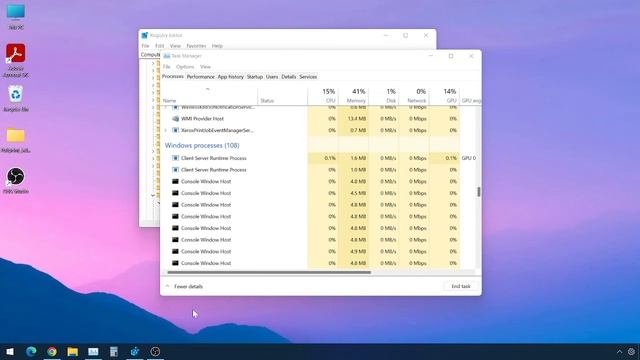Click icon of Client Server Runtime Process using 1.0 MB
Screen dimensions: 640x360
pos(176,170)
